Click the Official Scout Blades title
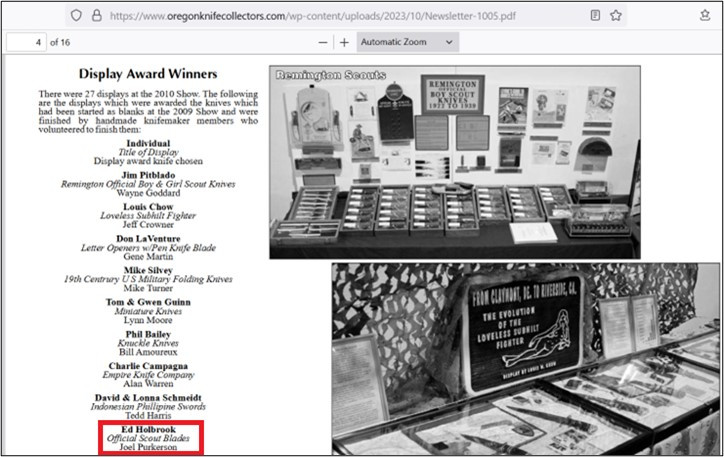Viewport: 724px width, 457px height. coord(148,438)
